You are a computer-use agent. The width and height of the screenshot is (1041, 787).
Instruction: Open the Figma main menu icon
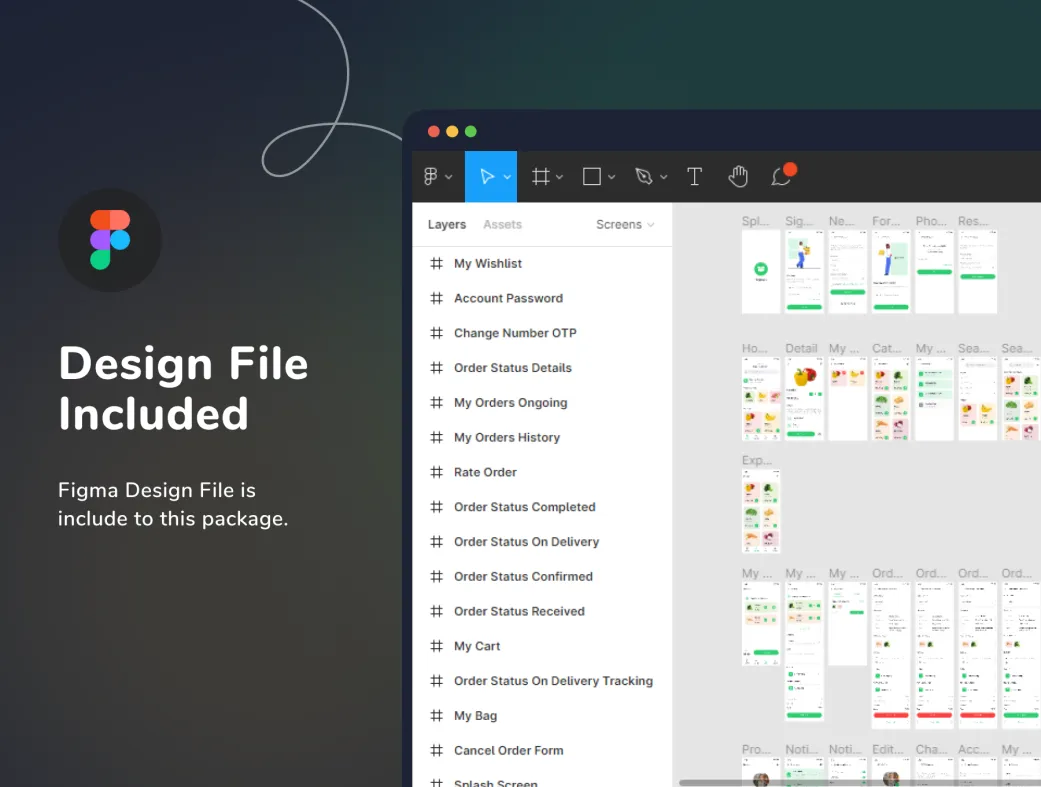pos(431,177)
